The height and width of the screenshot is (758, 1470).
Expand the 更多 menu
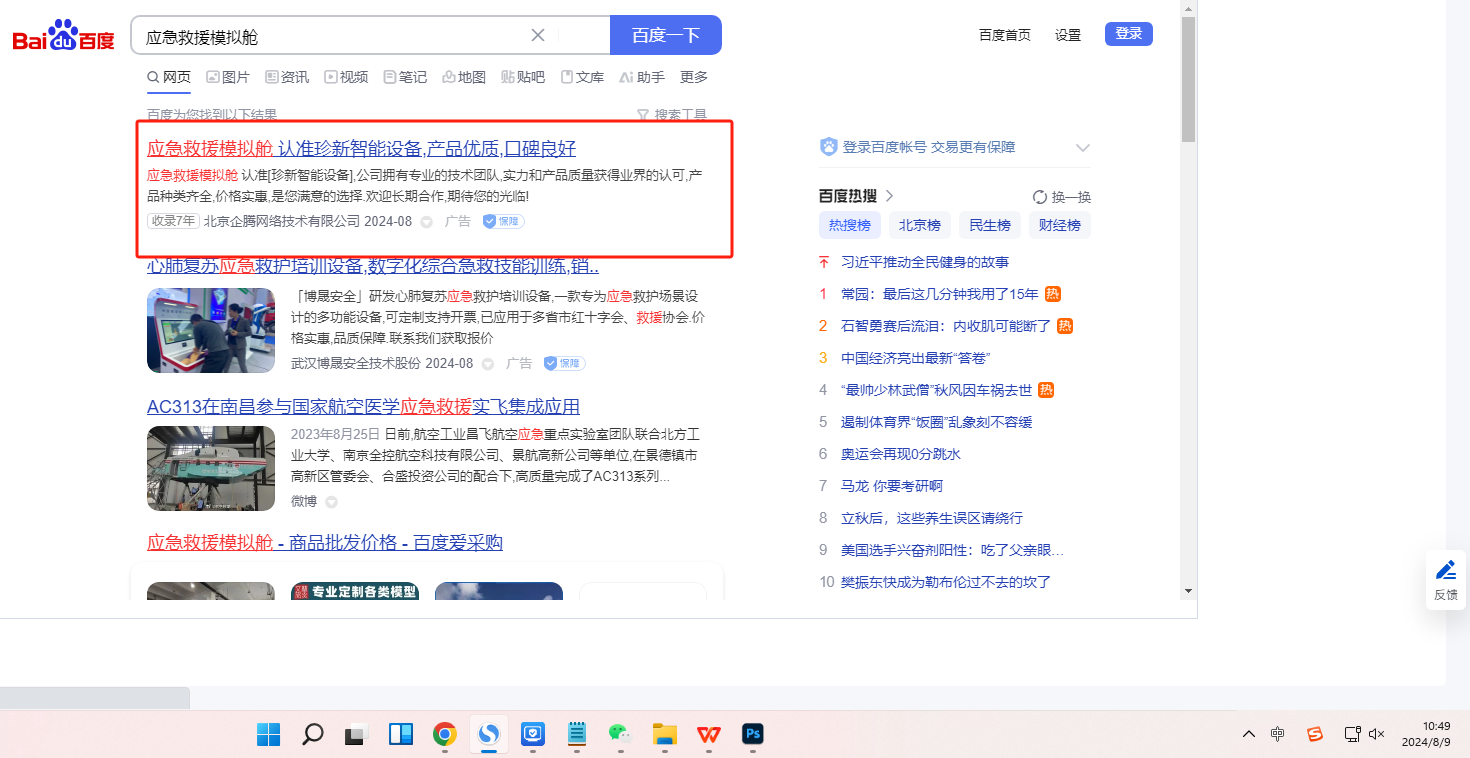click(x=694, y=77)
